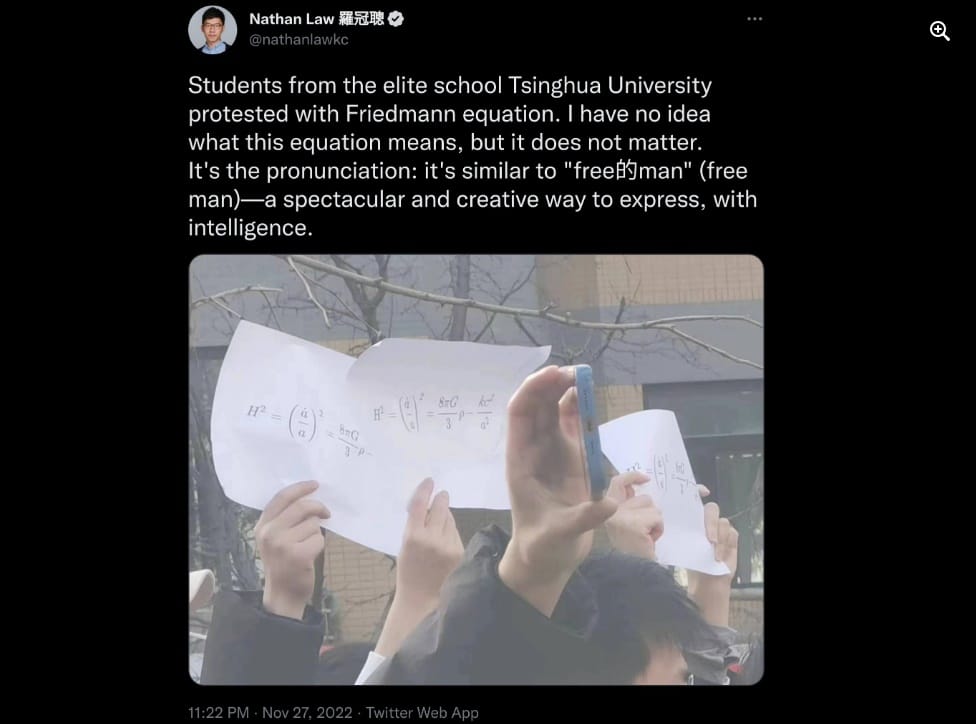976x724 pixels.
Task: Click the magnifier zoom-in icon
Action: 939,31
